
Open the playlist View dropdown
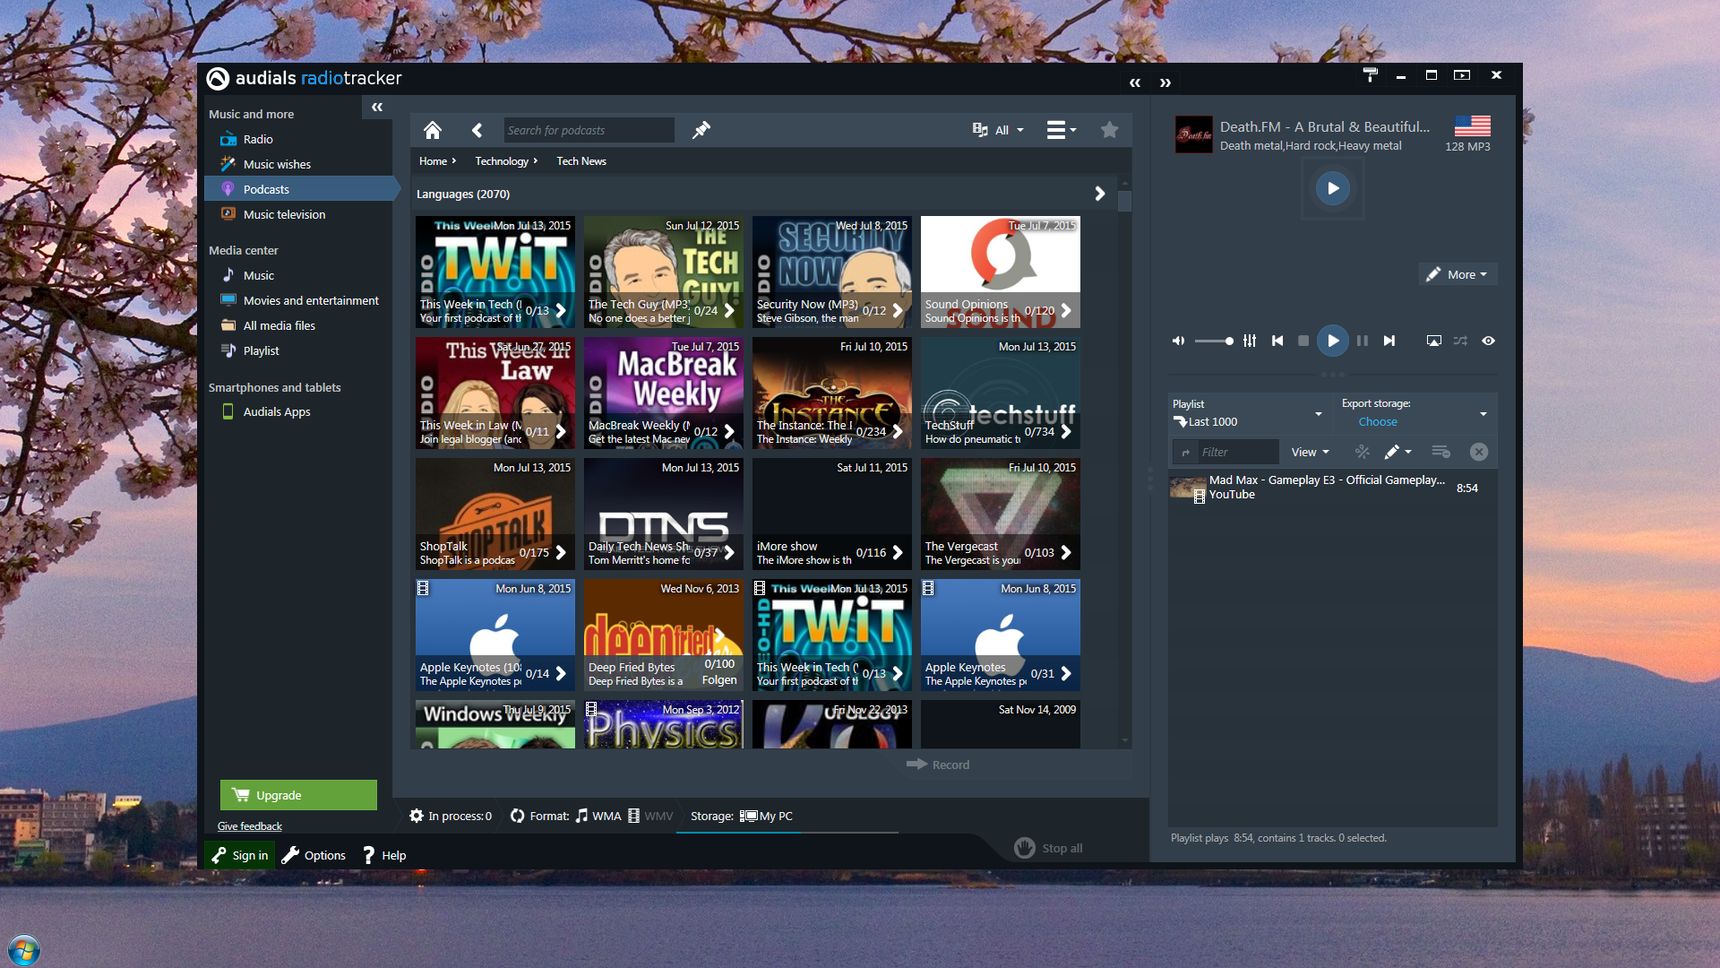[x=1310, y=452]
